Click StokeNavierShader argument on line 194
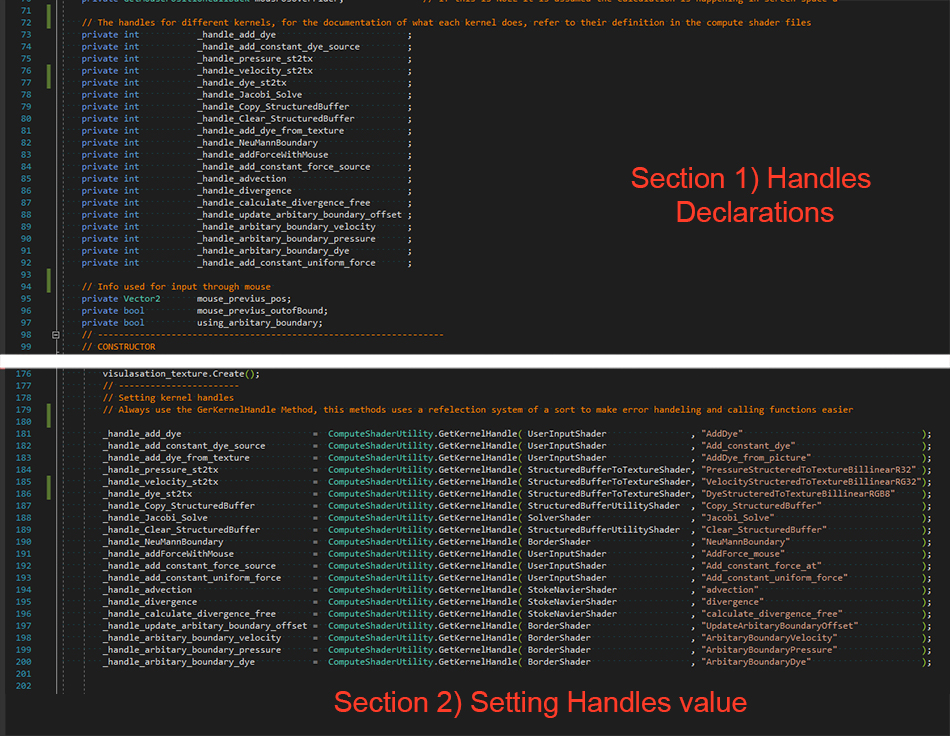 (x=572, y=590)
